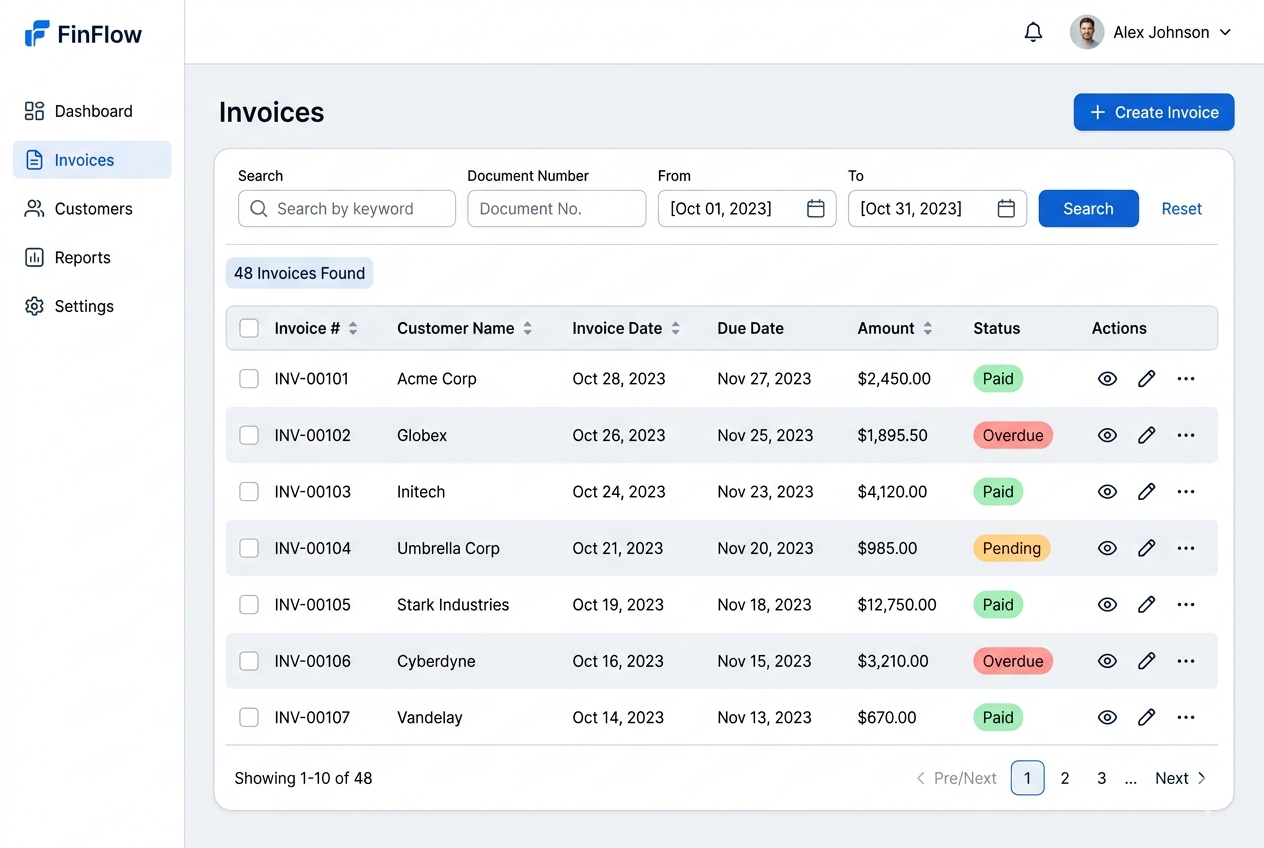Open more actions menu for INV-00105

click(x=1186, y=604)
